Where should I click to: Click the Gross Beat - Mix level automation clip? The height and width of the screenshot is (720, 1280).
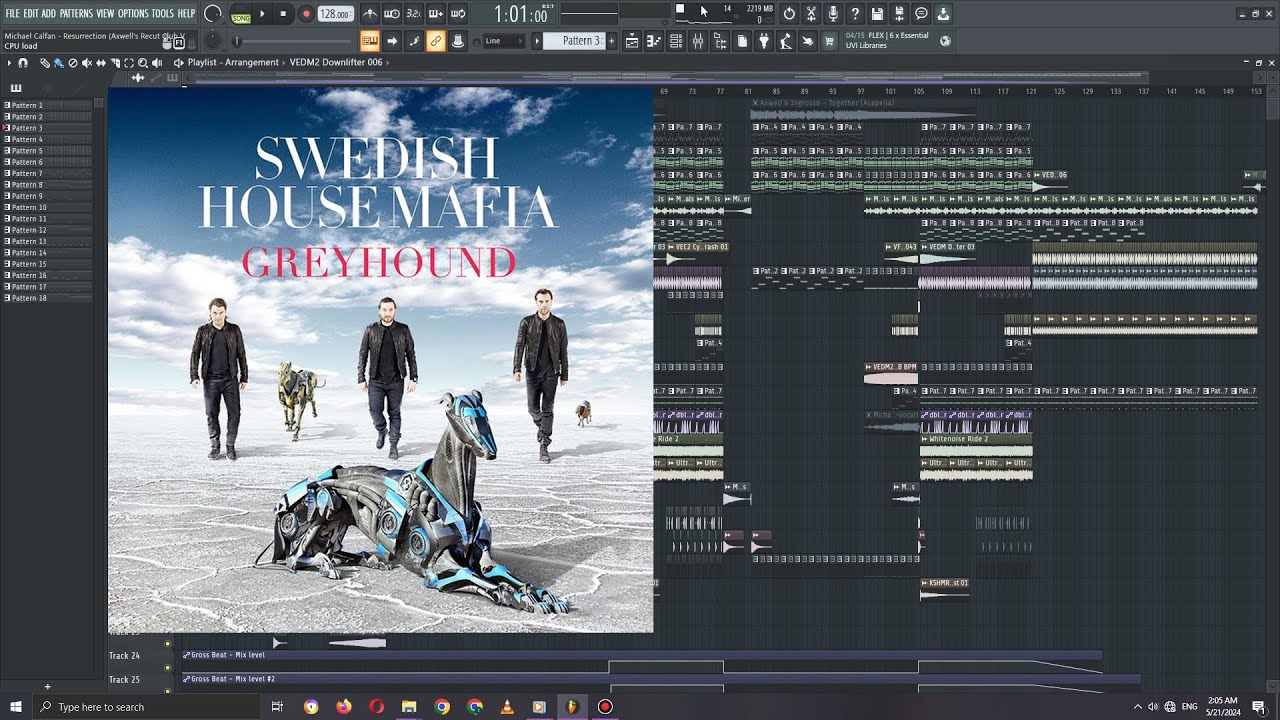[x=642, y=655]
